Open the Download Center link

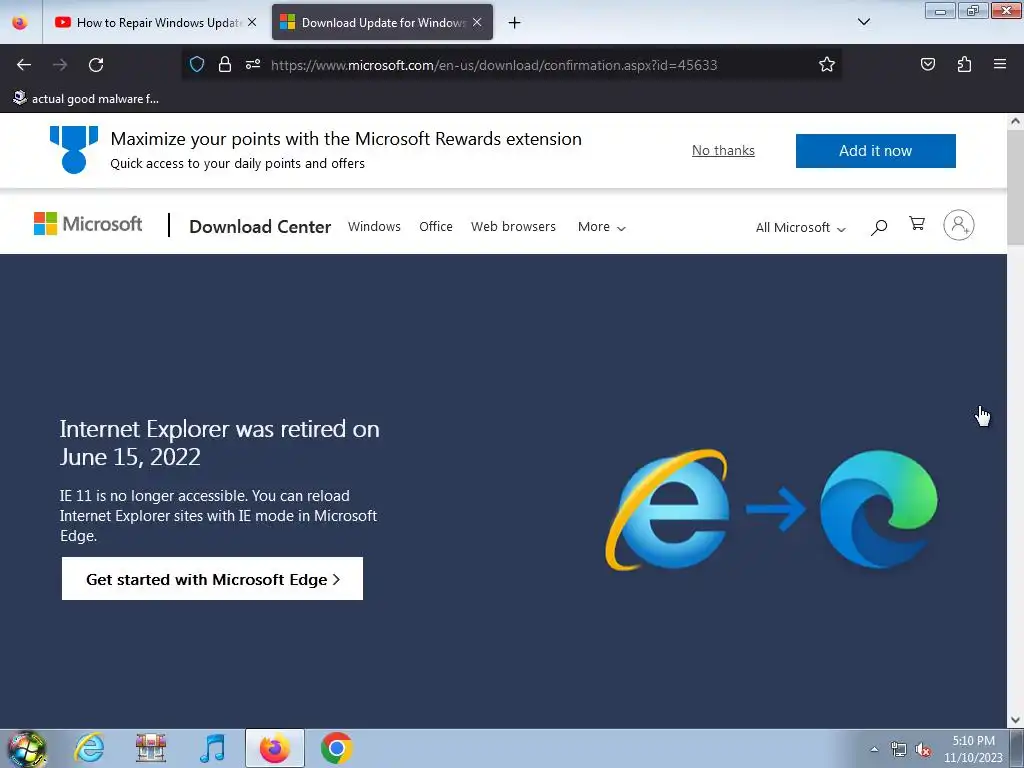coord(260,227)
